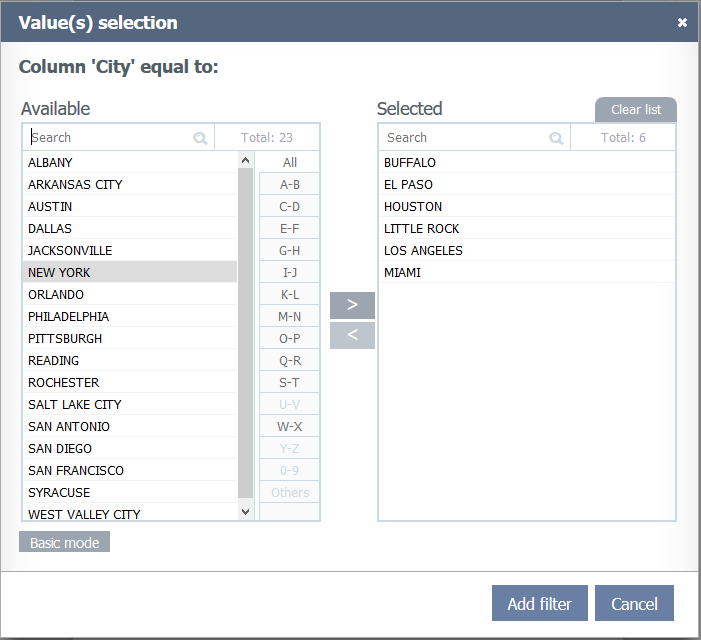
Task: Filter cities by M-N letters
Action: (289, 316)
